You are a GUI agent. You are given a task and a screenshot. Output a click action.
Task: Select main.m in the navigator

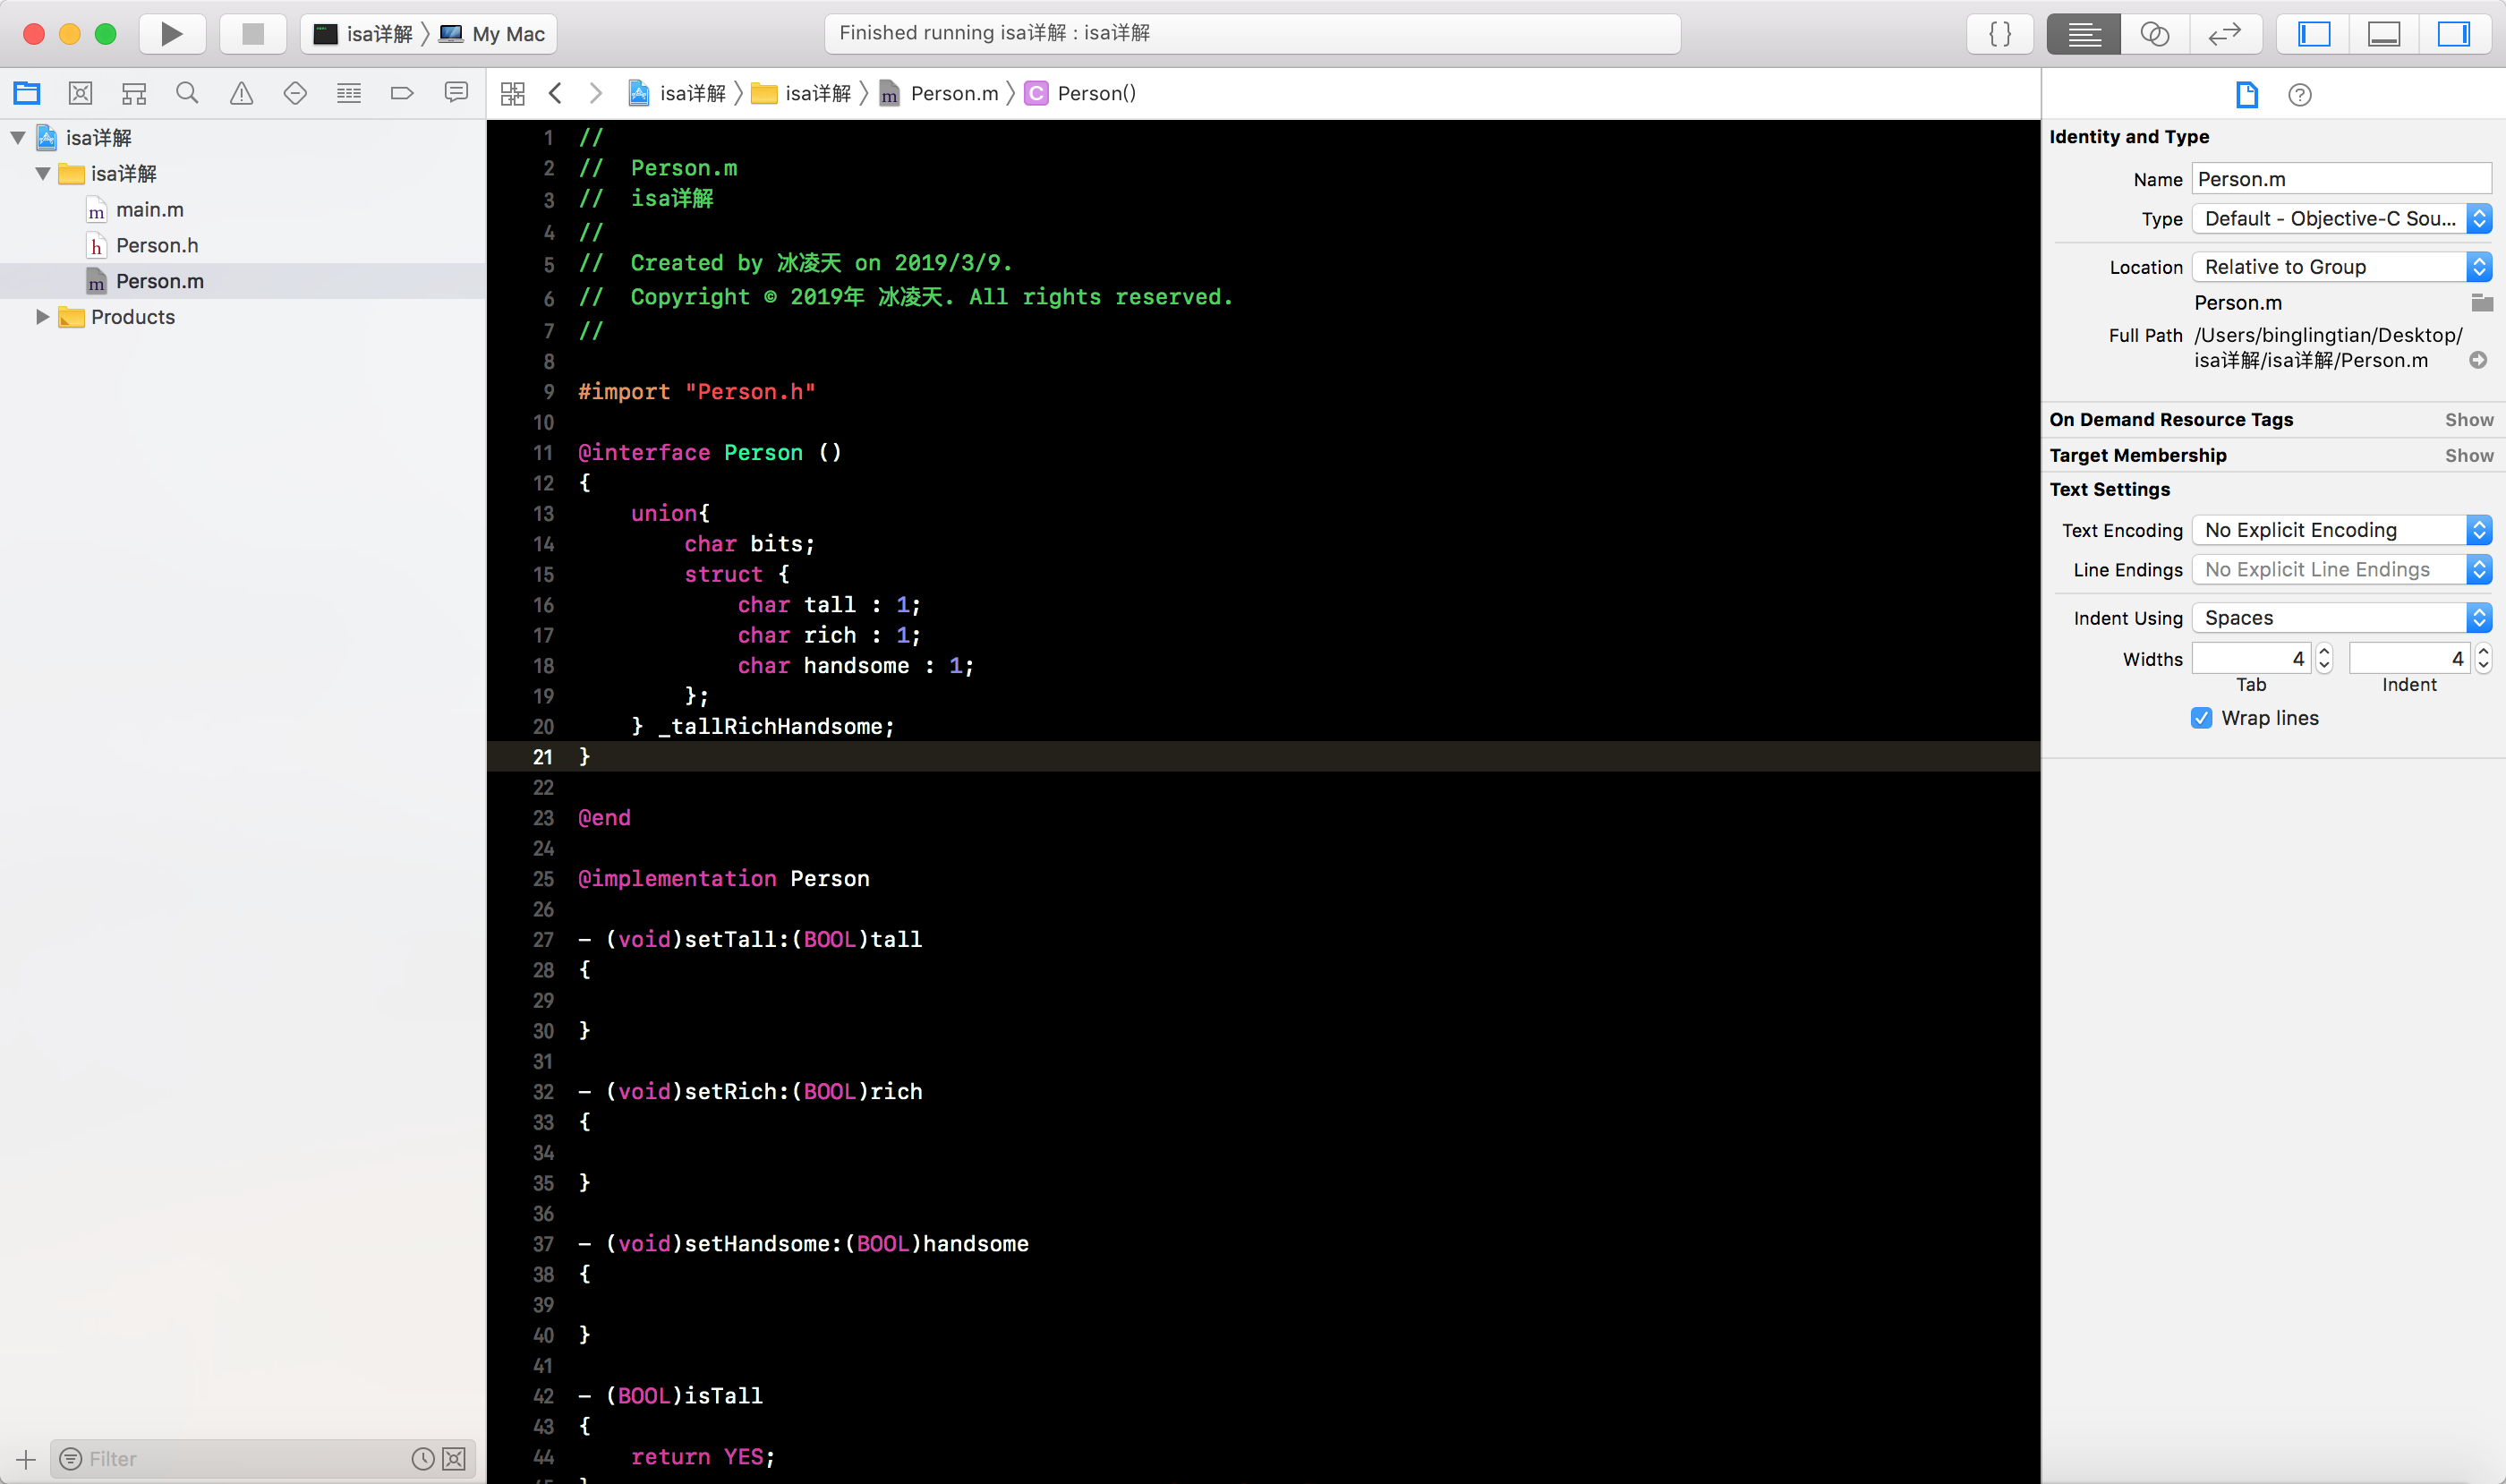point(149,210)
